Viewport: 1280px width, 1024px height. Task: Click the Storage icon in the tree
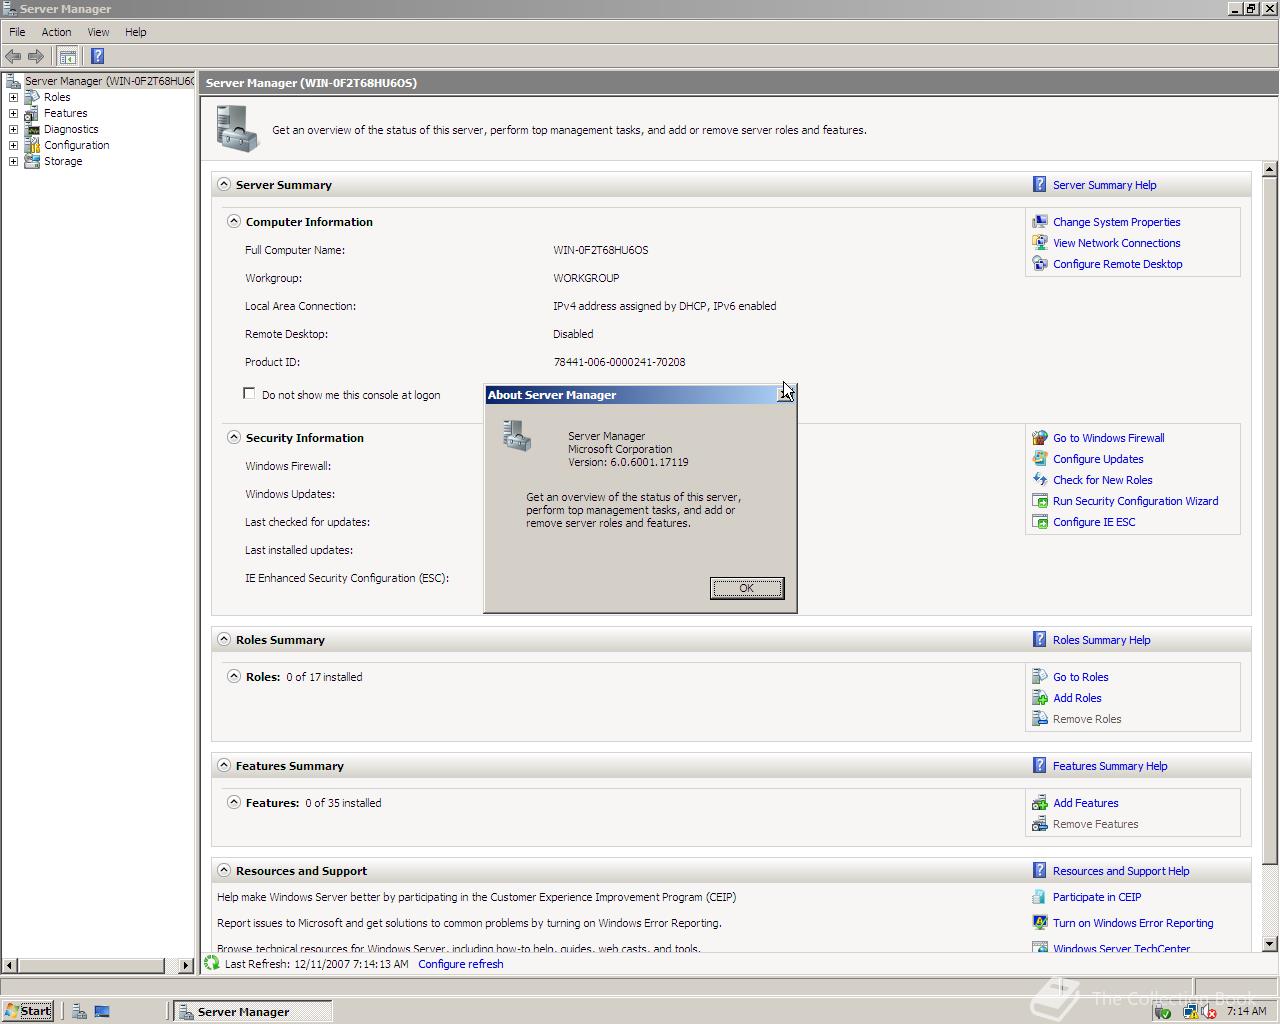(32, 161)
